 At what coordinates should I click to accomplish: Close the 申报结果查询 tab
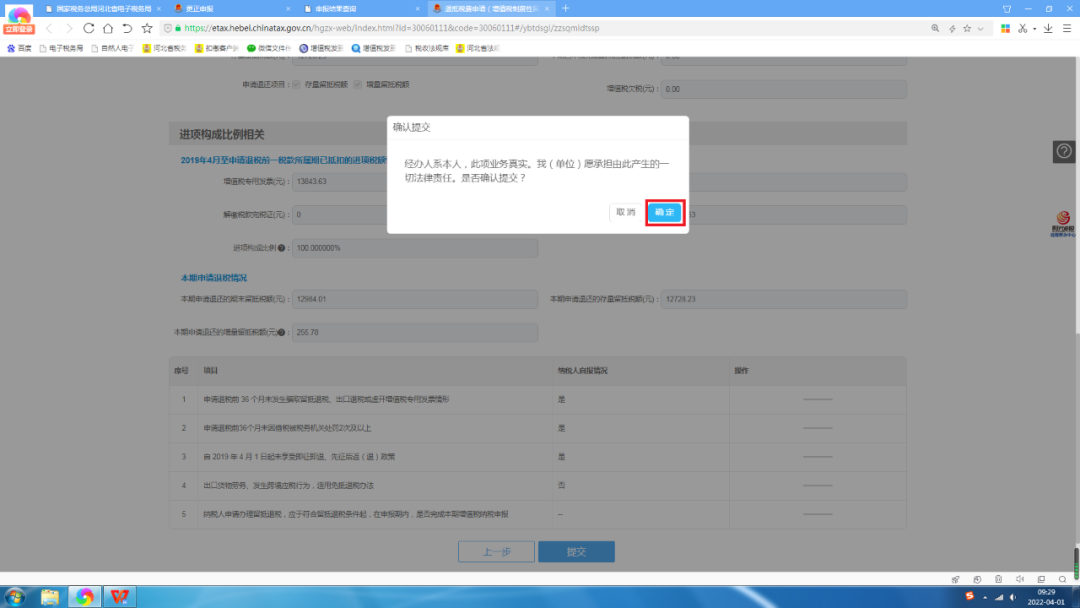tap(417, 9)
